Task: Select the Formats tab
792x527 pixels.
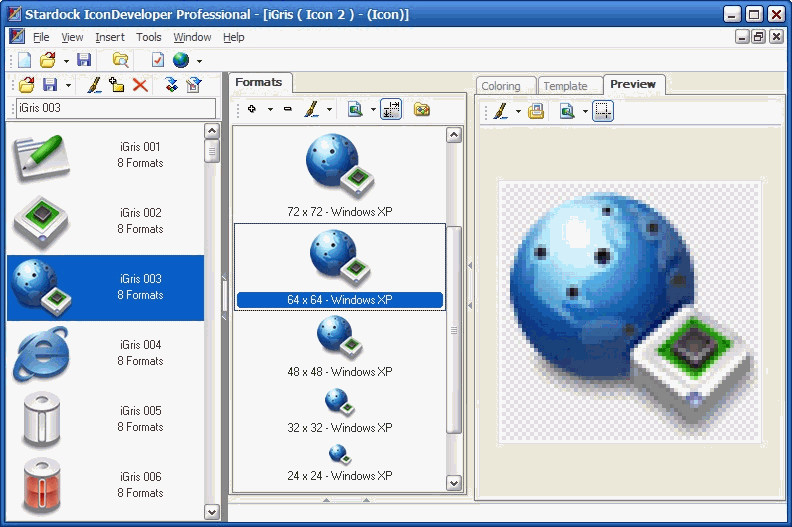Action: (259, 82)
